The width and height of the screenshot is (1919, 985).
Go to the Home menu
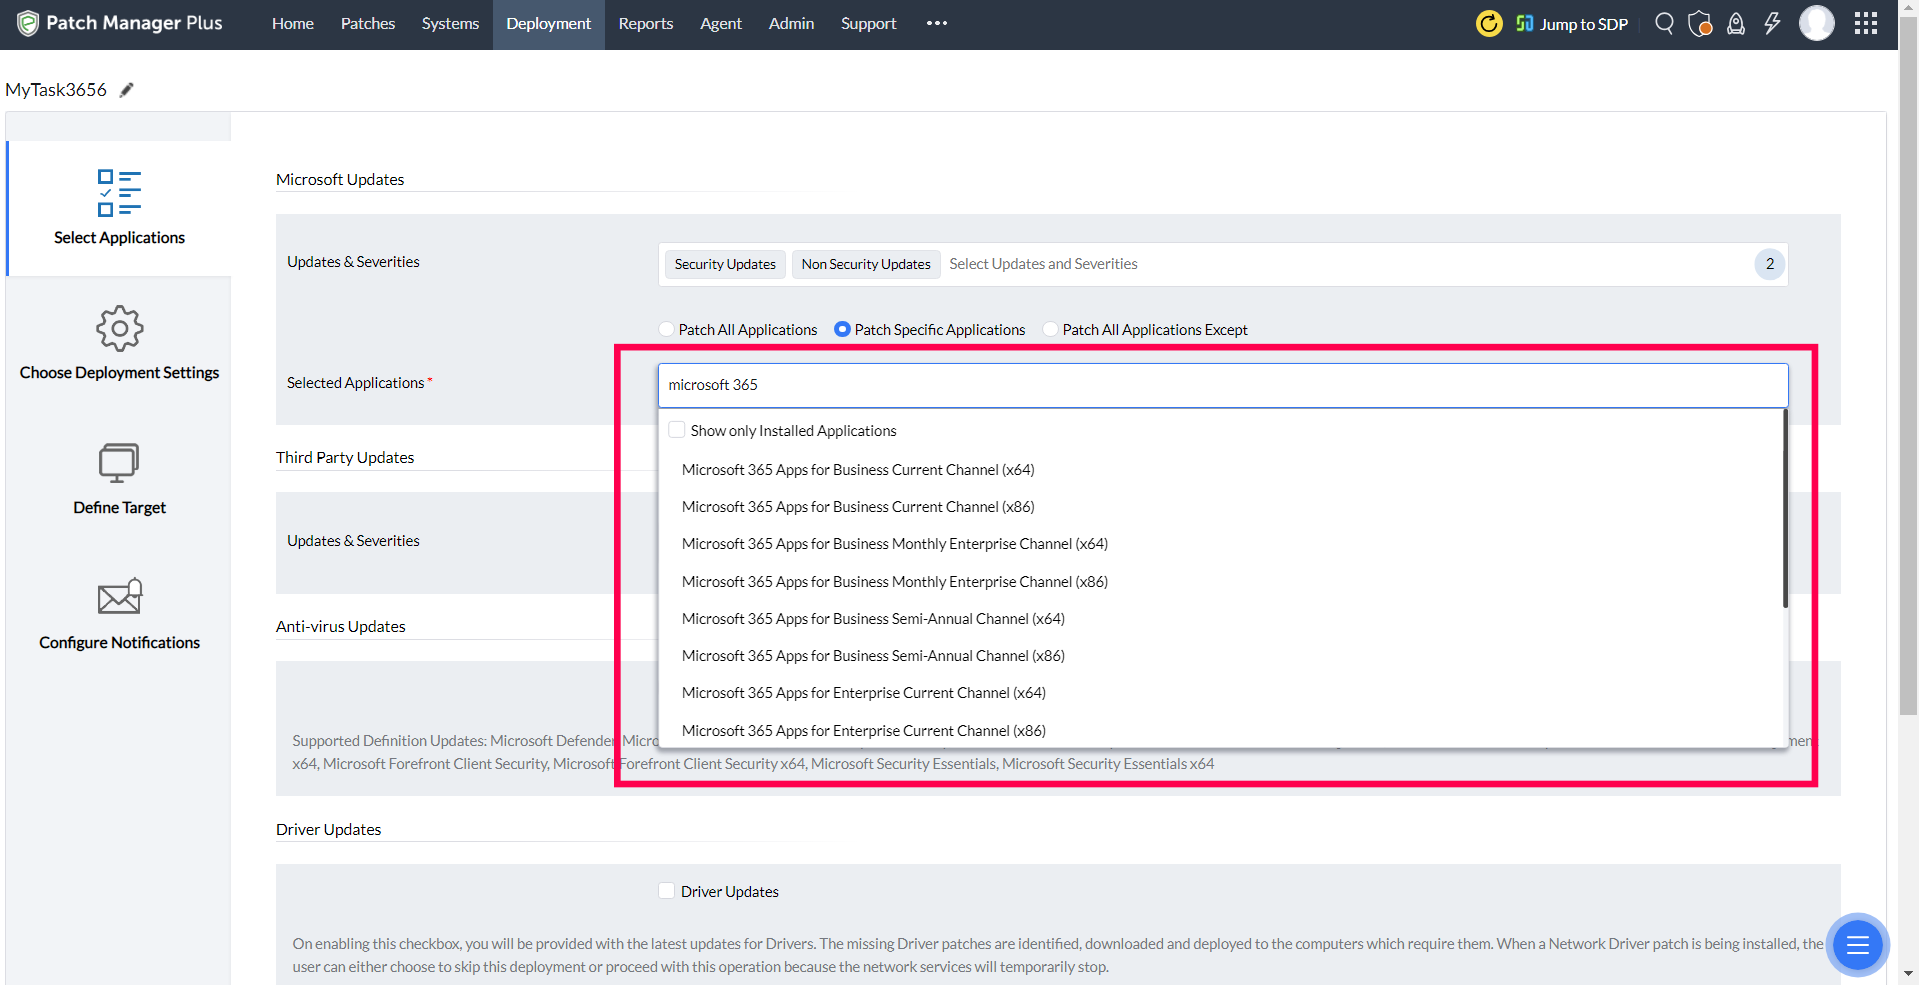(x=293, y=23)
